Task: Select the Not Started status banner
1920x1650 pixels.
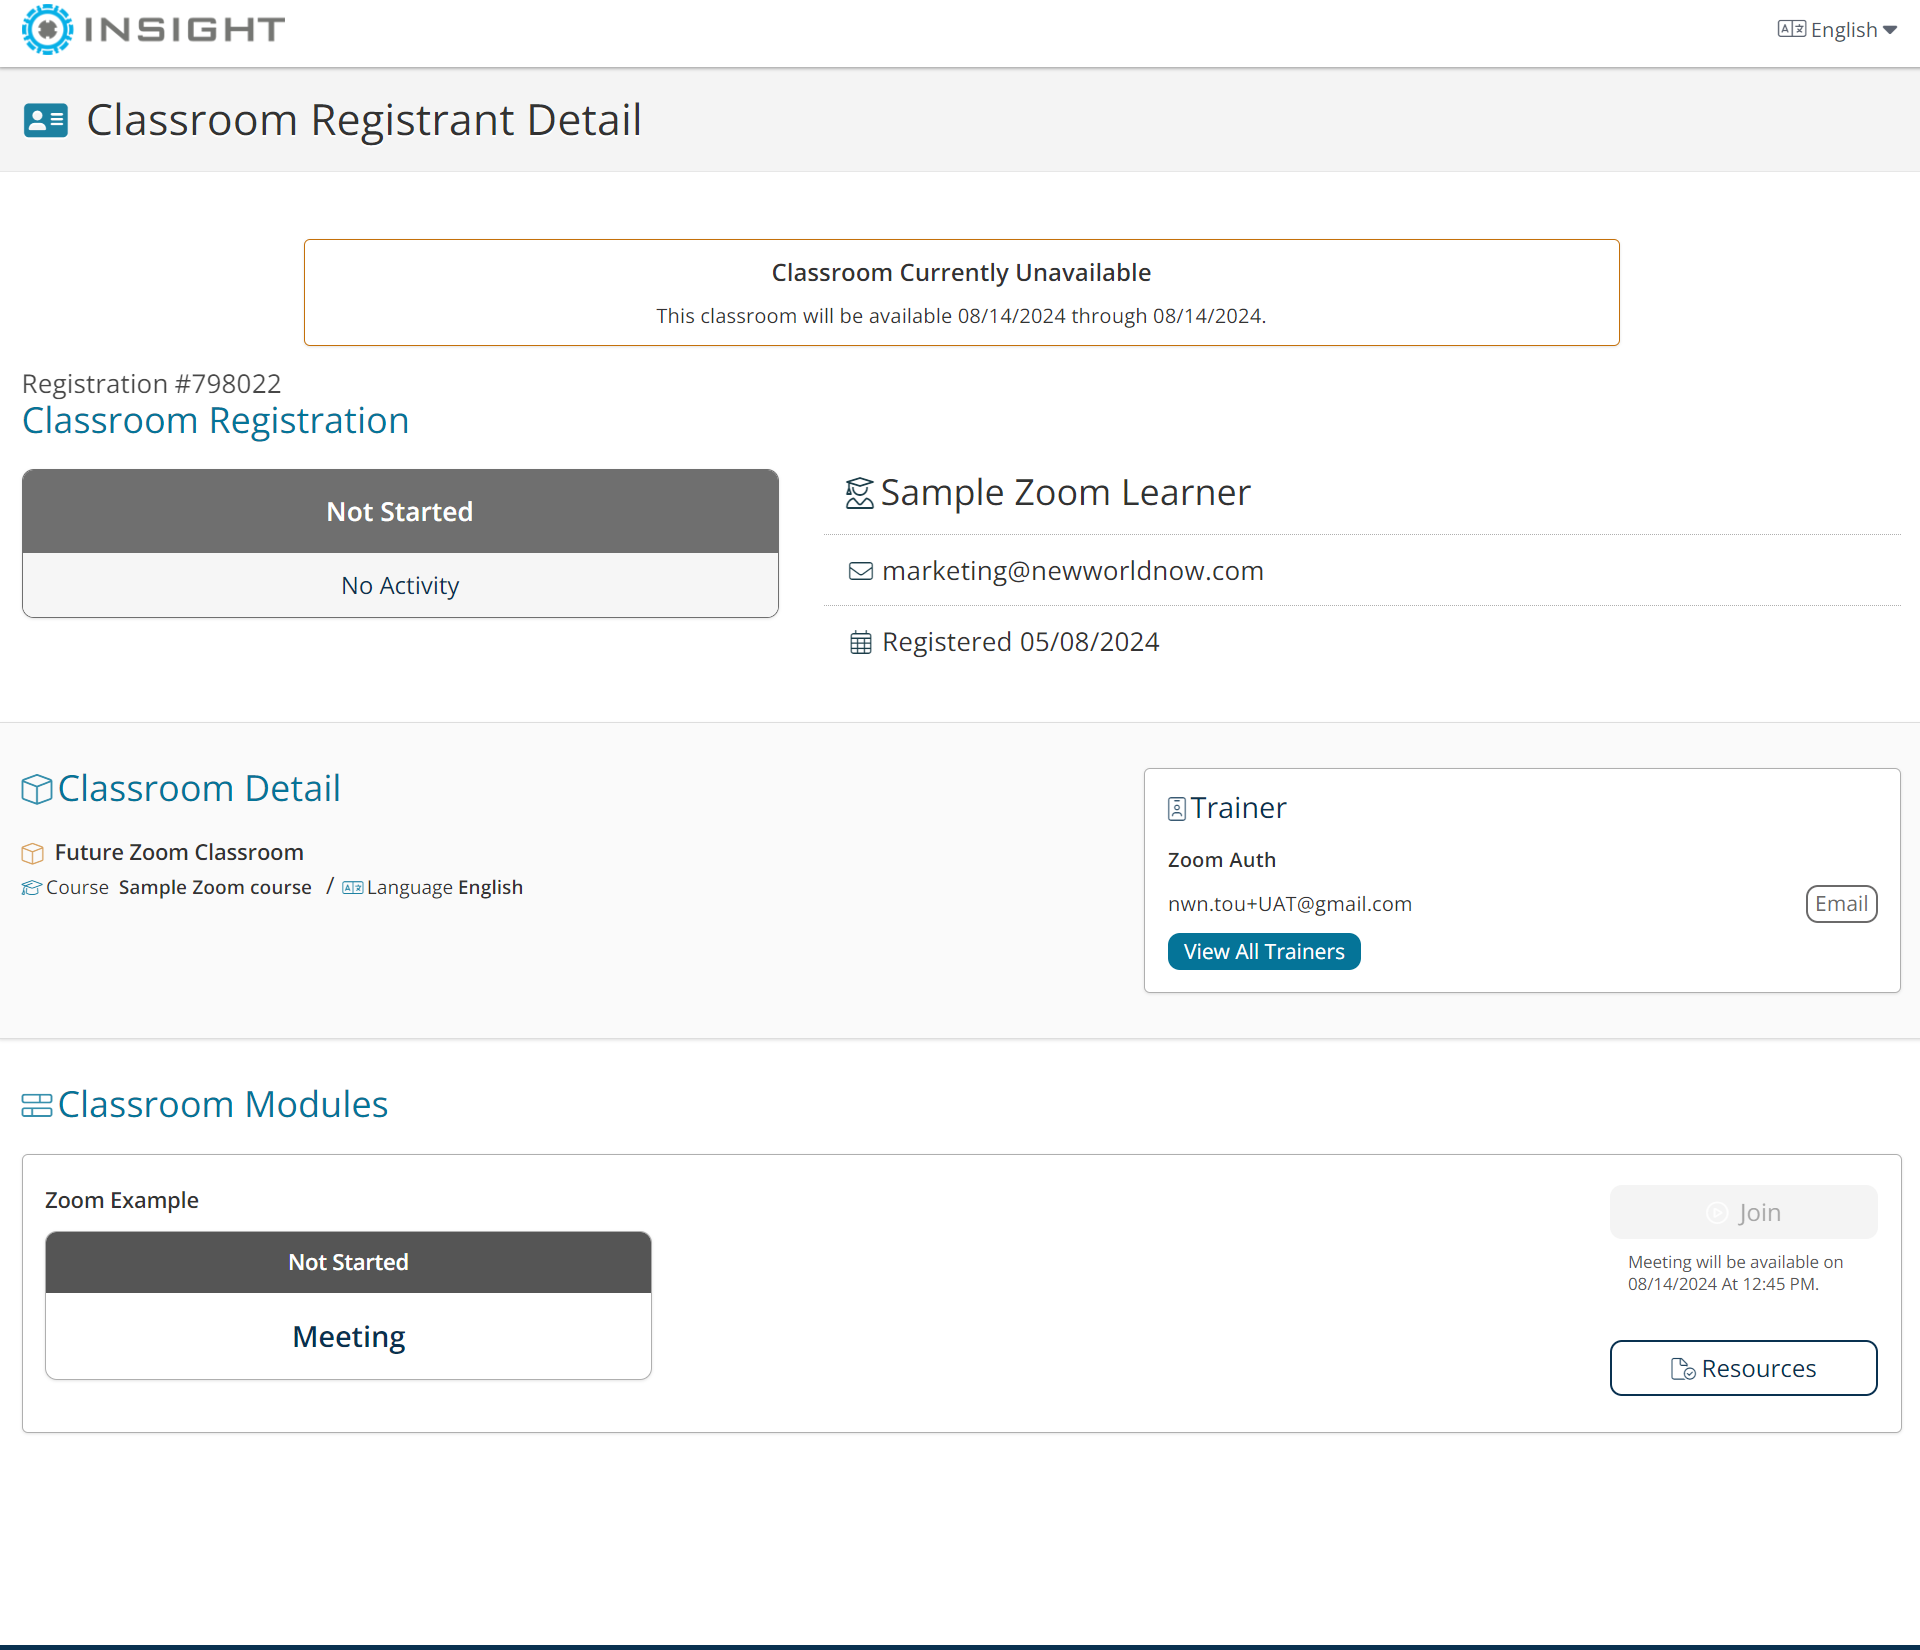Action: 400,512
